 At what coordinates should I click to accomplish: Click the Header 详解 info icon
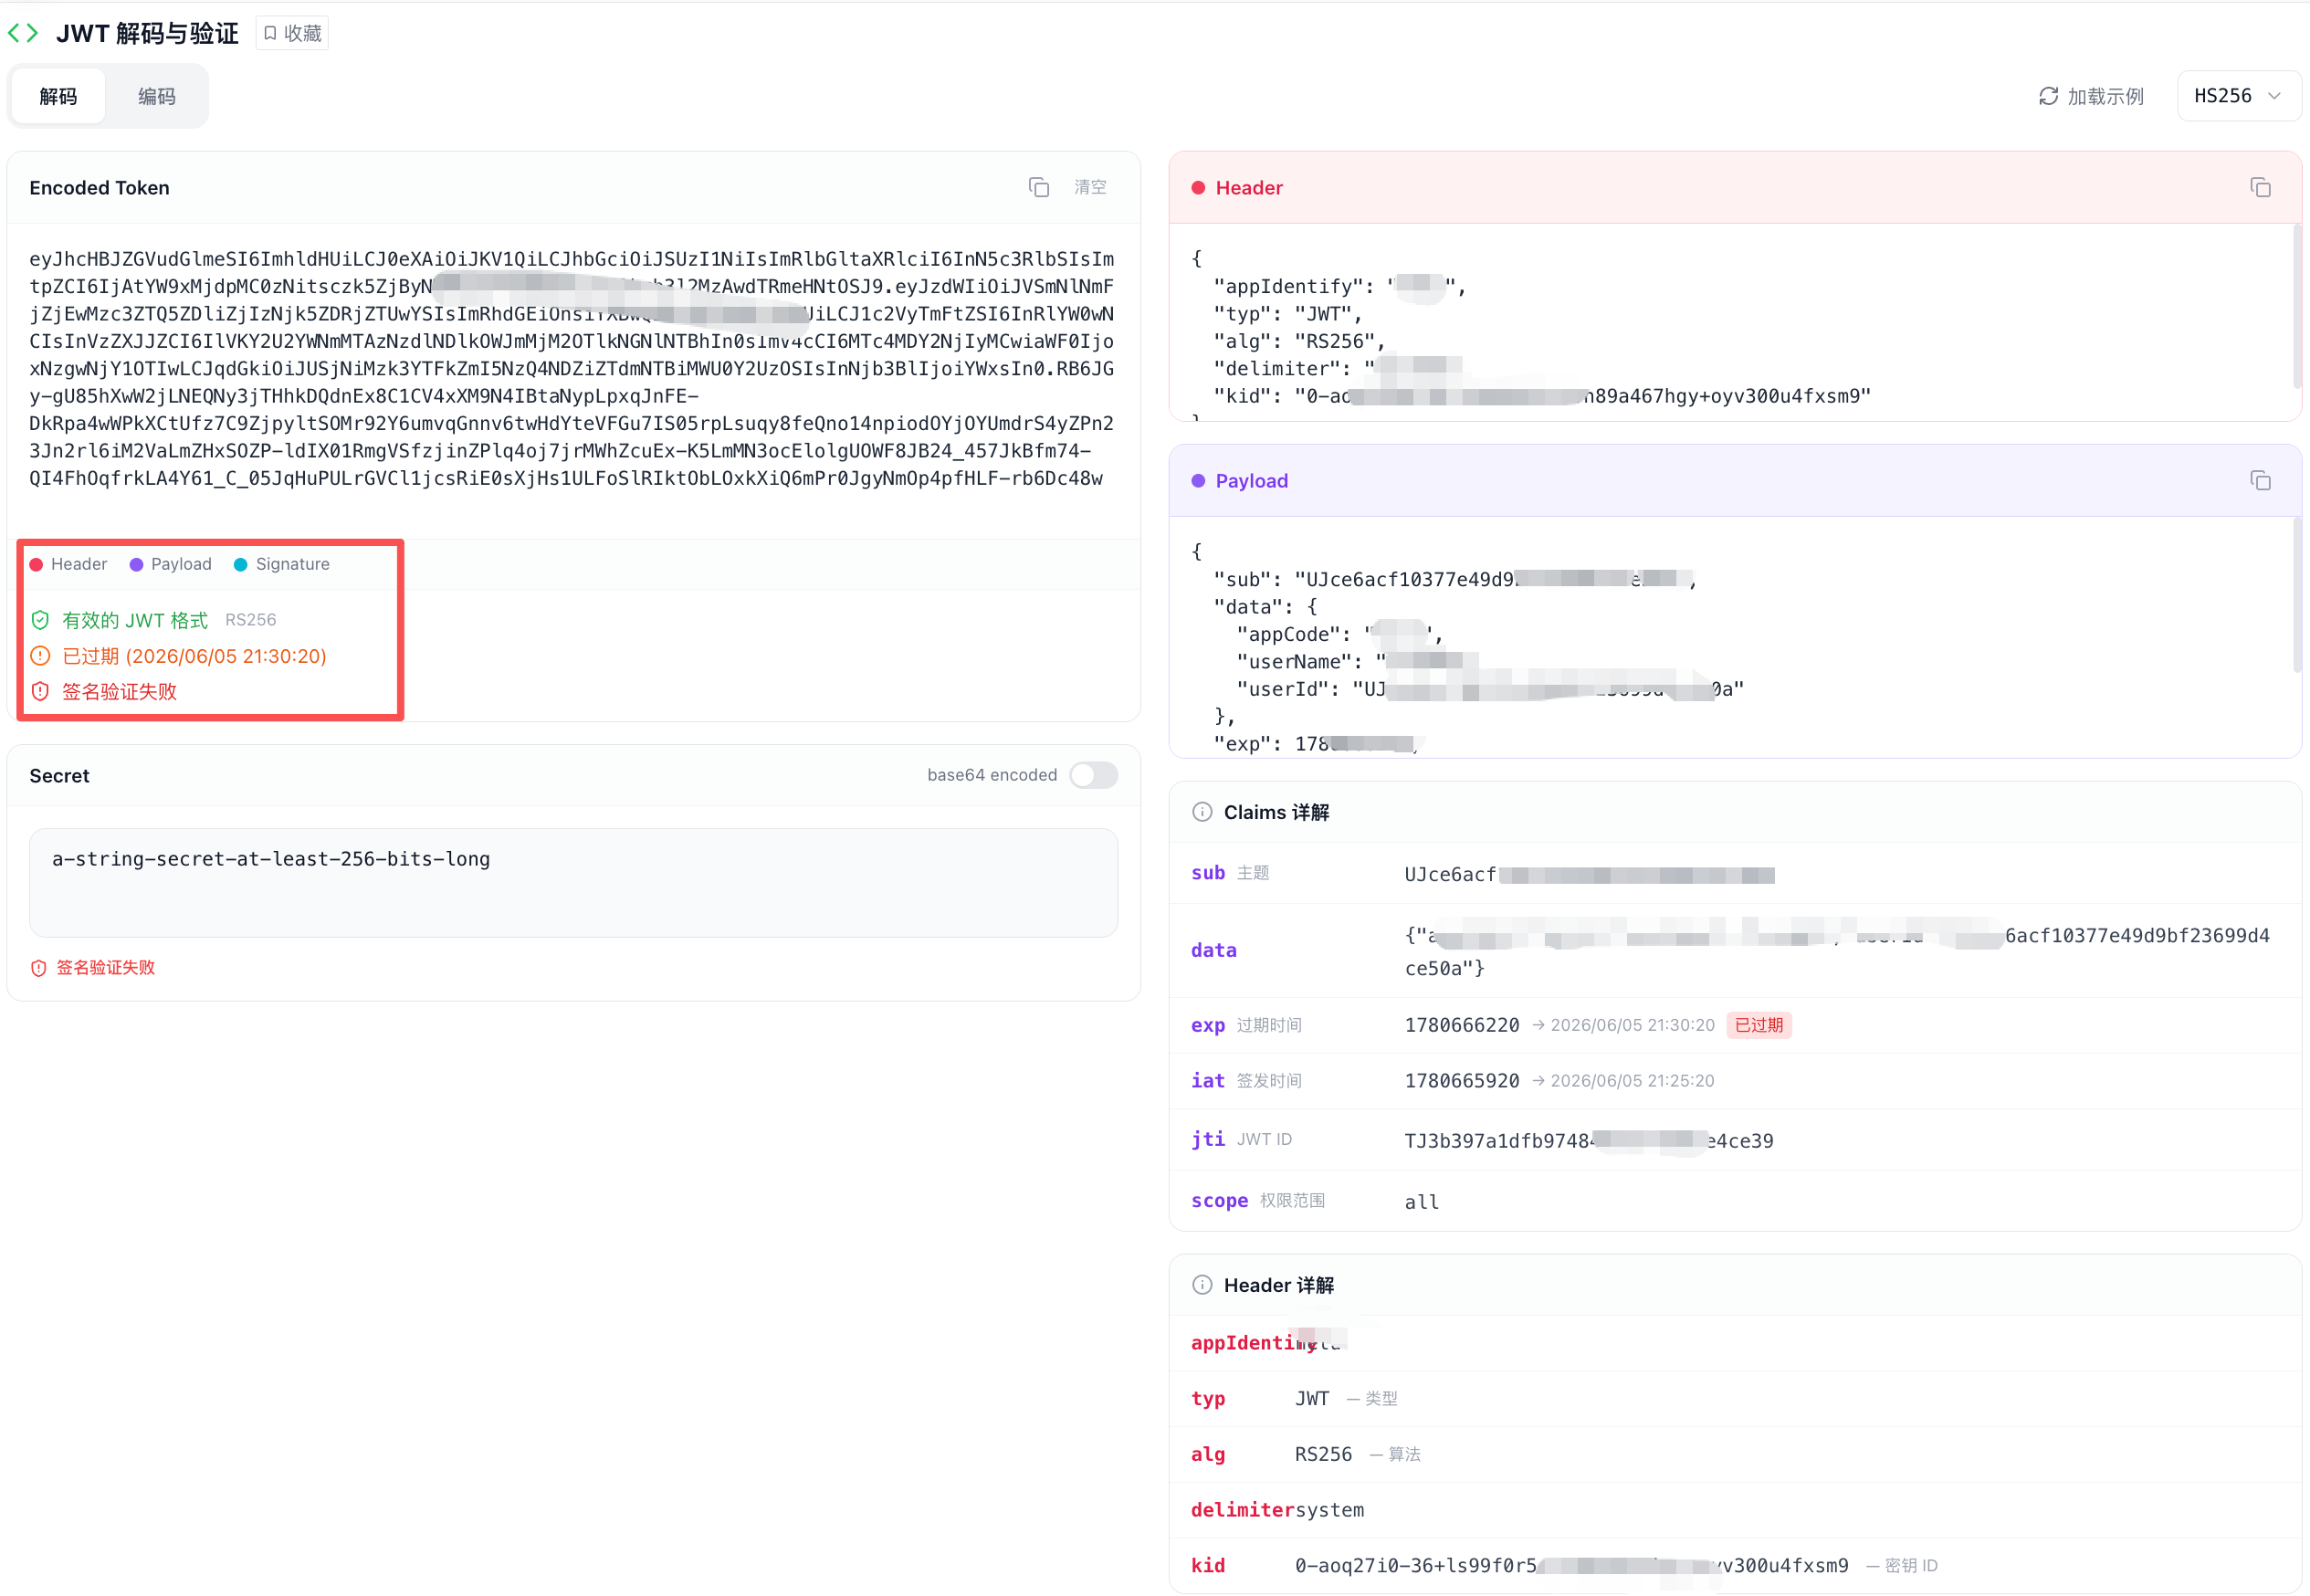1202,1285
